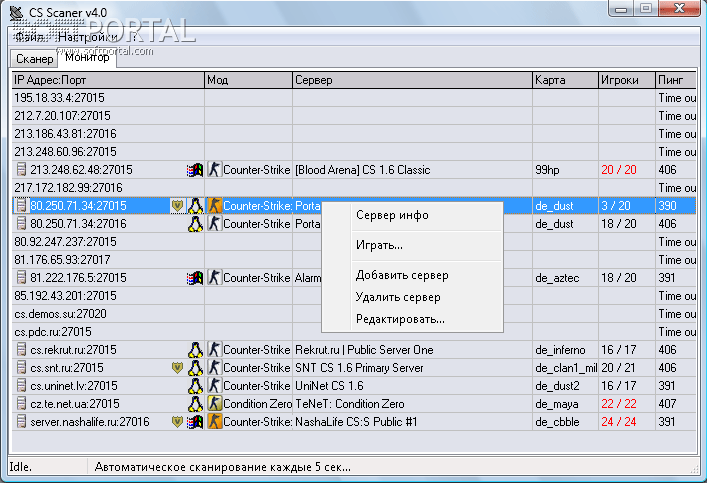This screenshot has width=707, height=483.
Task: Select 'Добавить сервер' in the context menu
Action: [x=412, y=276]
